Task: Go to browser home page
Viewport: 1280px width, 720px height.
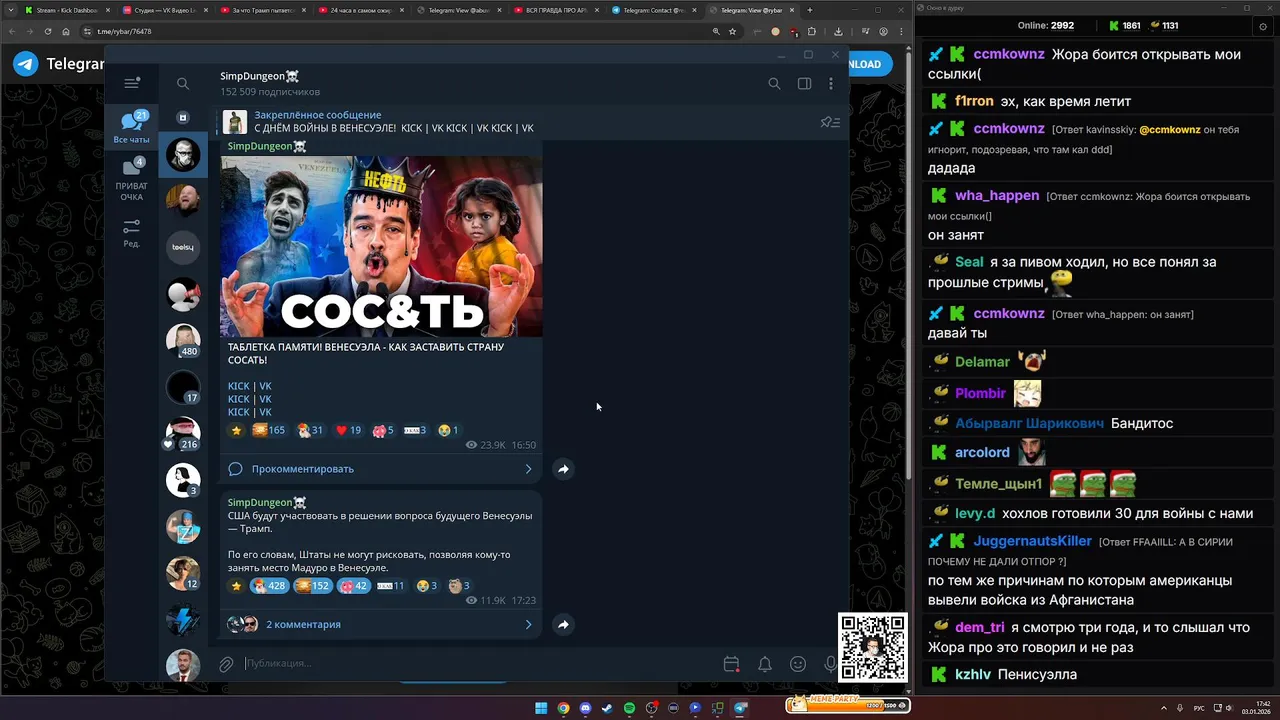Action: point(66,31)
